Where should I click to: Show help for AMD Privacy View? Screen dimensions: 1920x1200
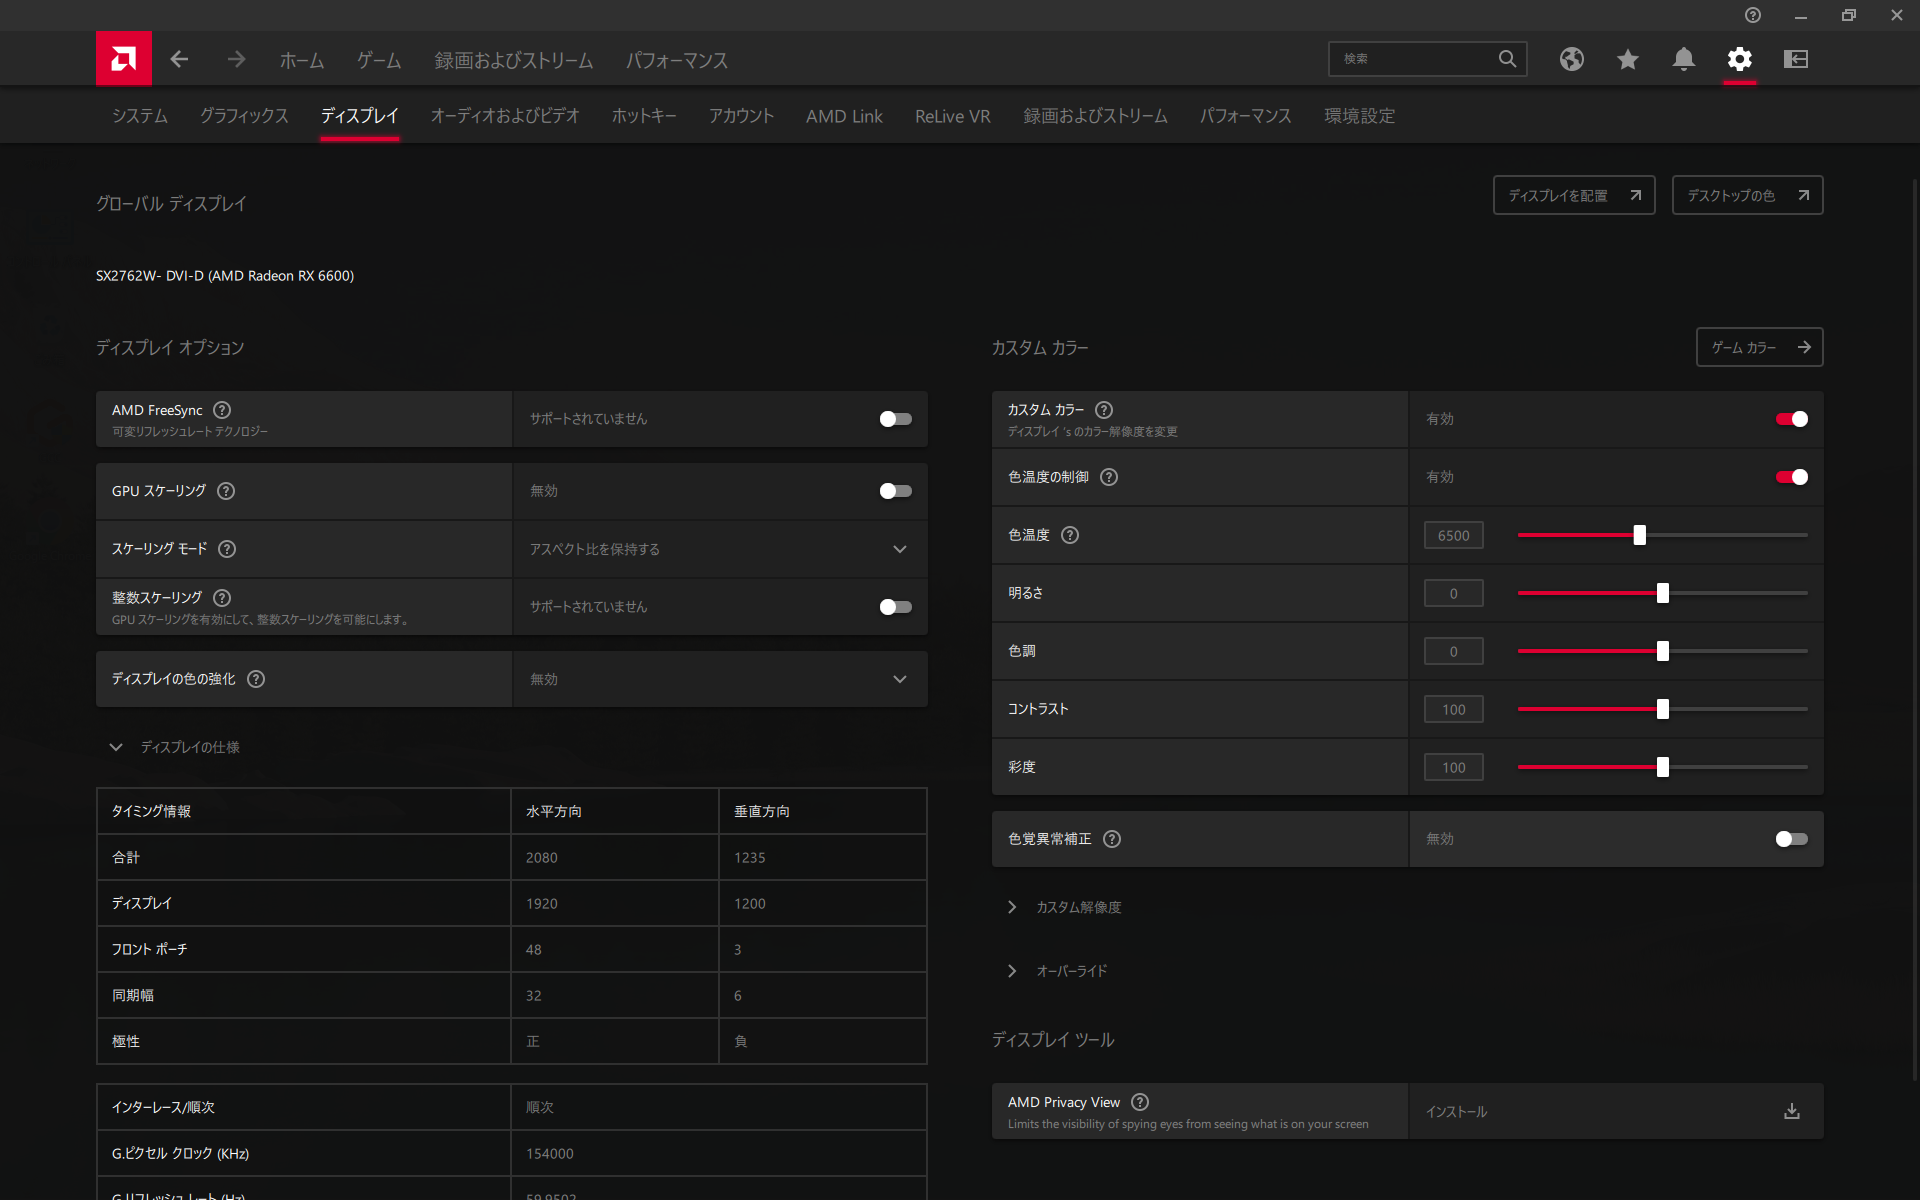coord(1140,1102)
